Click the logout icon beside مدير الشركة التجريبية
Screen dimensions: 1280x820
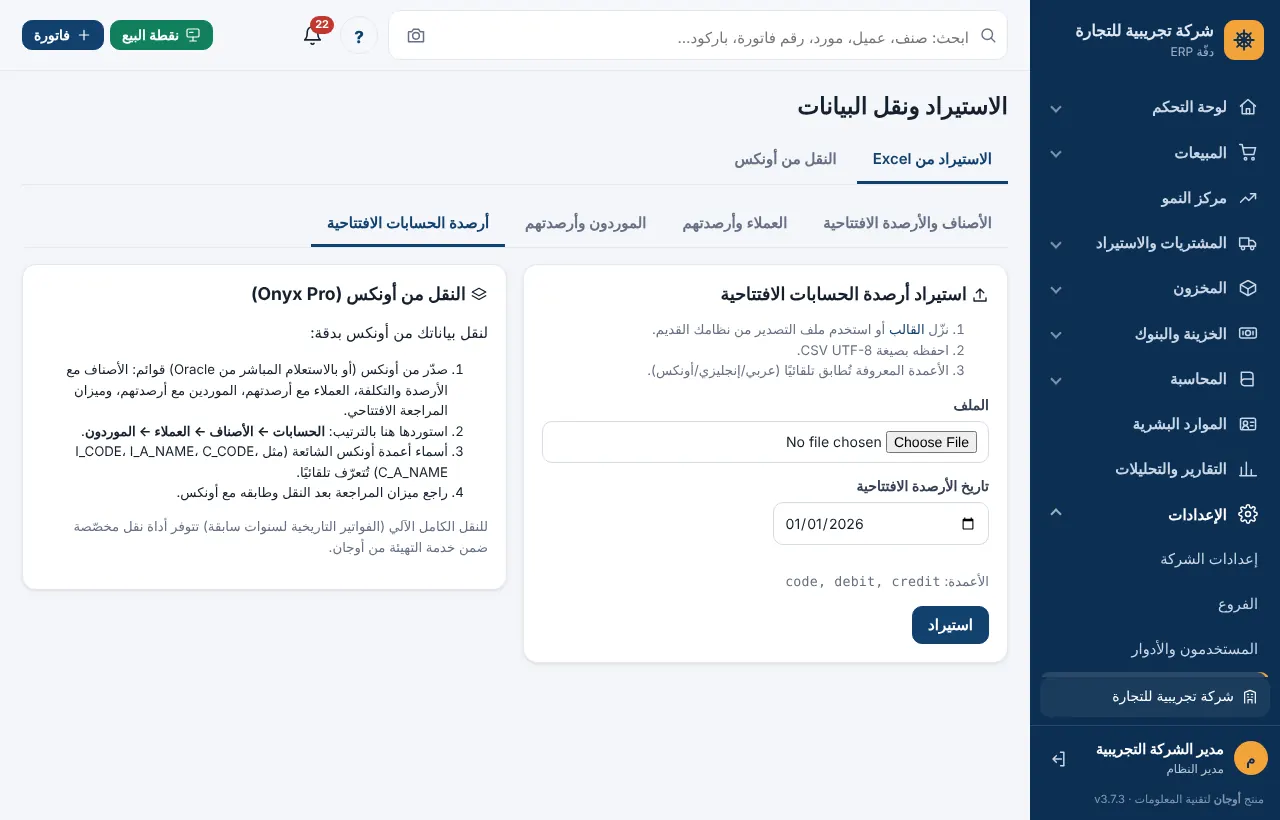1058,759
